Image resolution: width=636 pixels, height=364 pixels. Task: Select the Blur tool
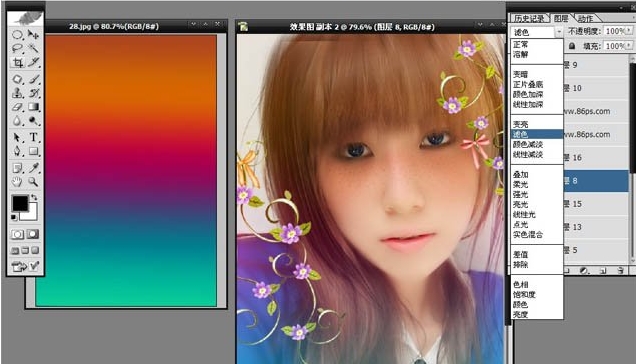click(17, 121)
